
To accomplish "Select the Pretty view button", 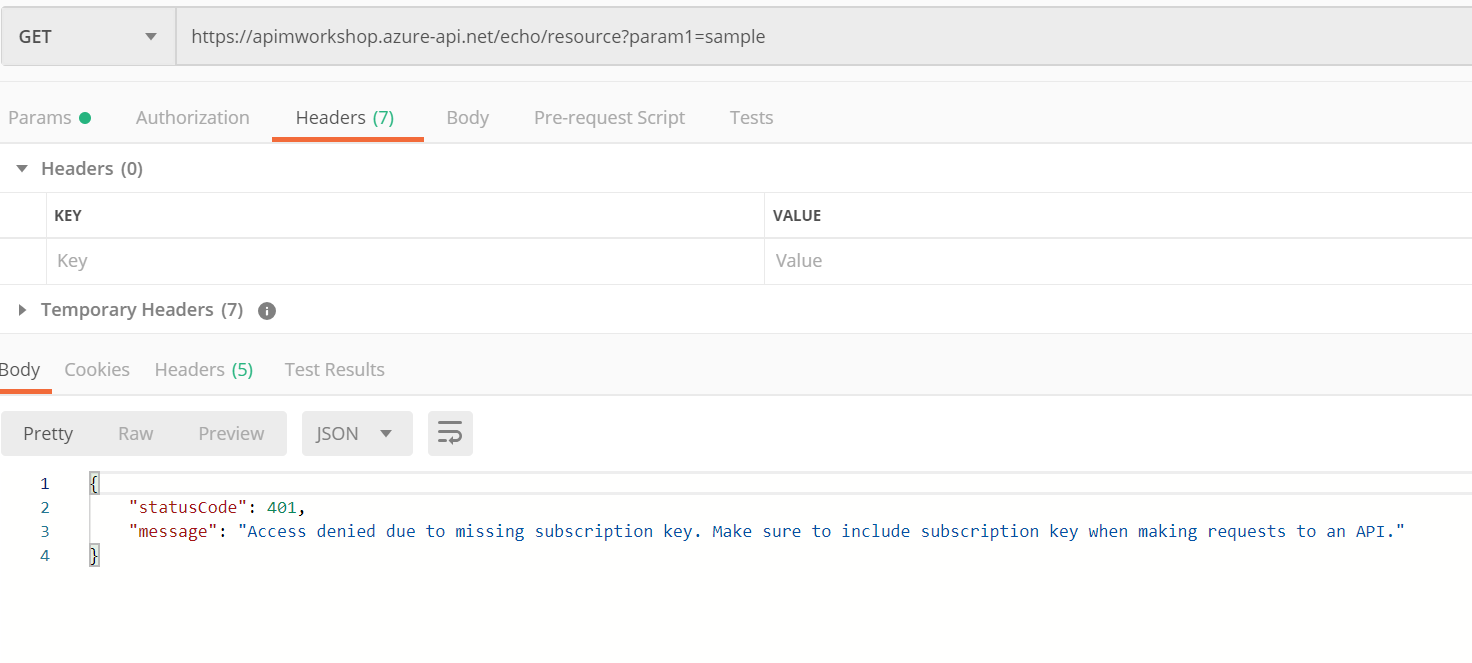I will 48,434.
